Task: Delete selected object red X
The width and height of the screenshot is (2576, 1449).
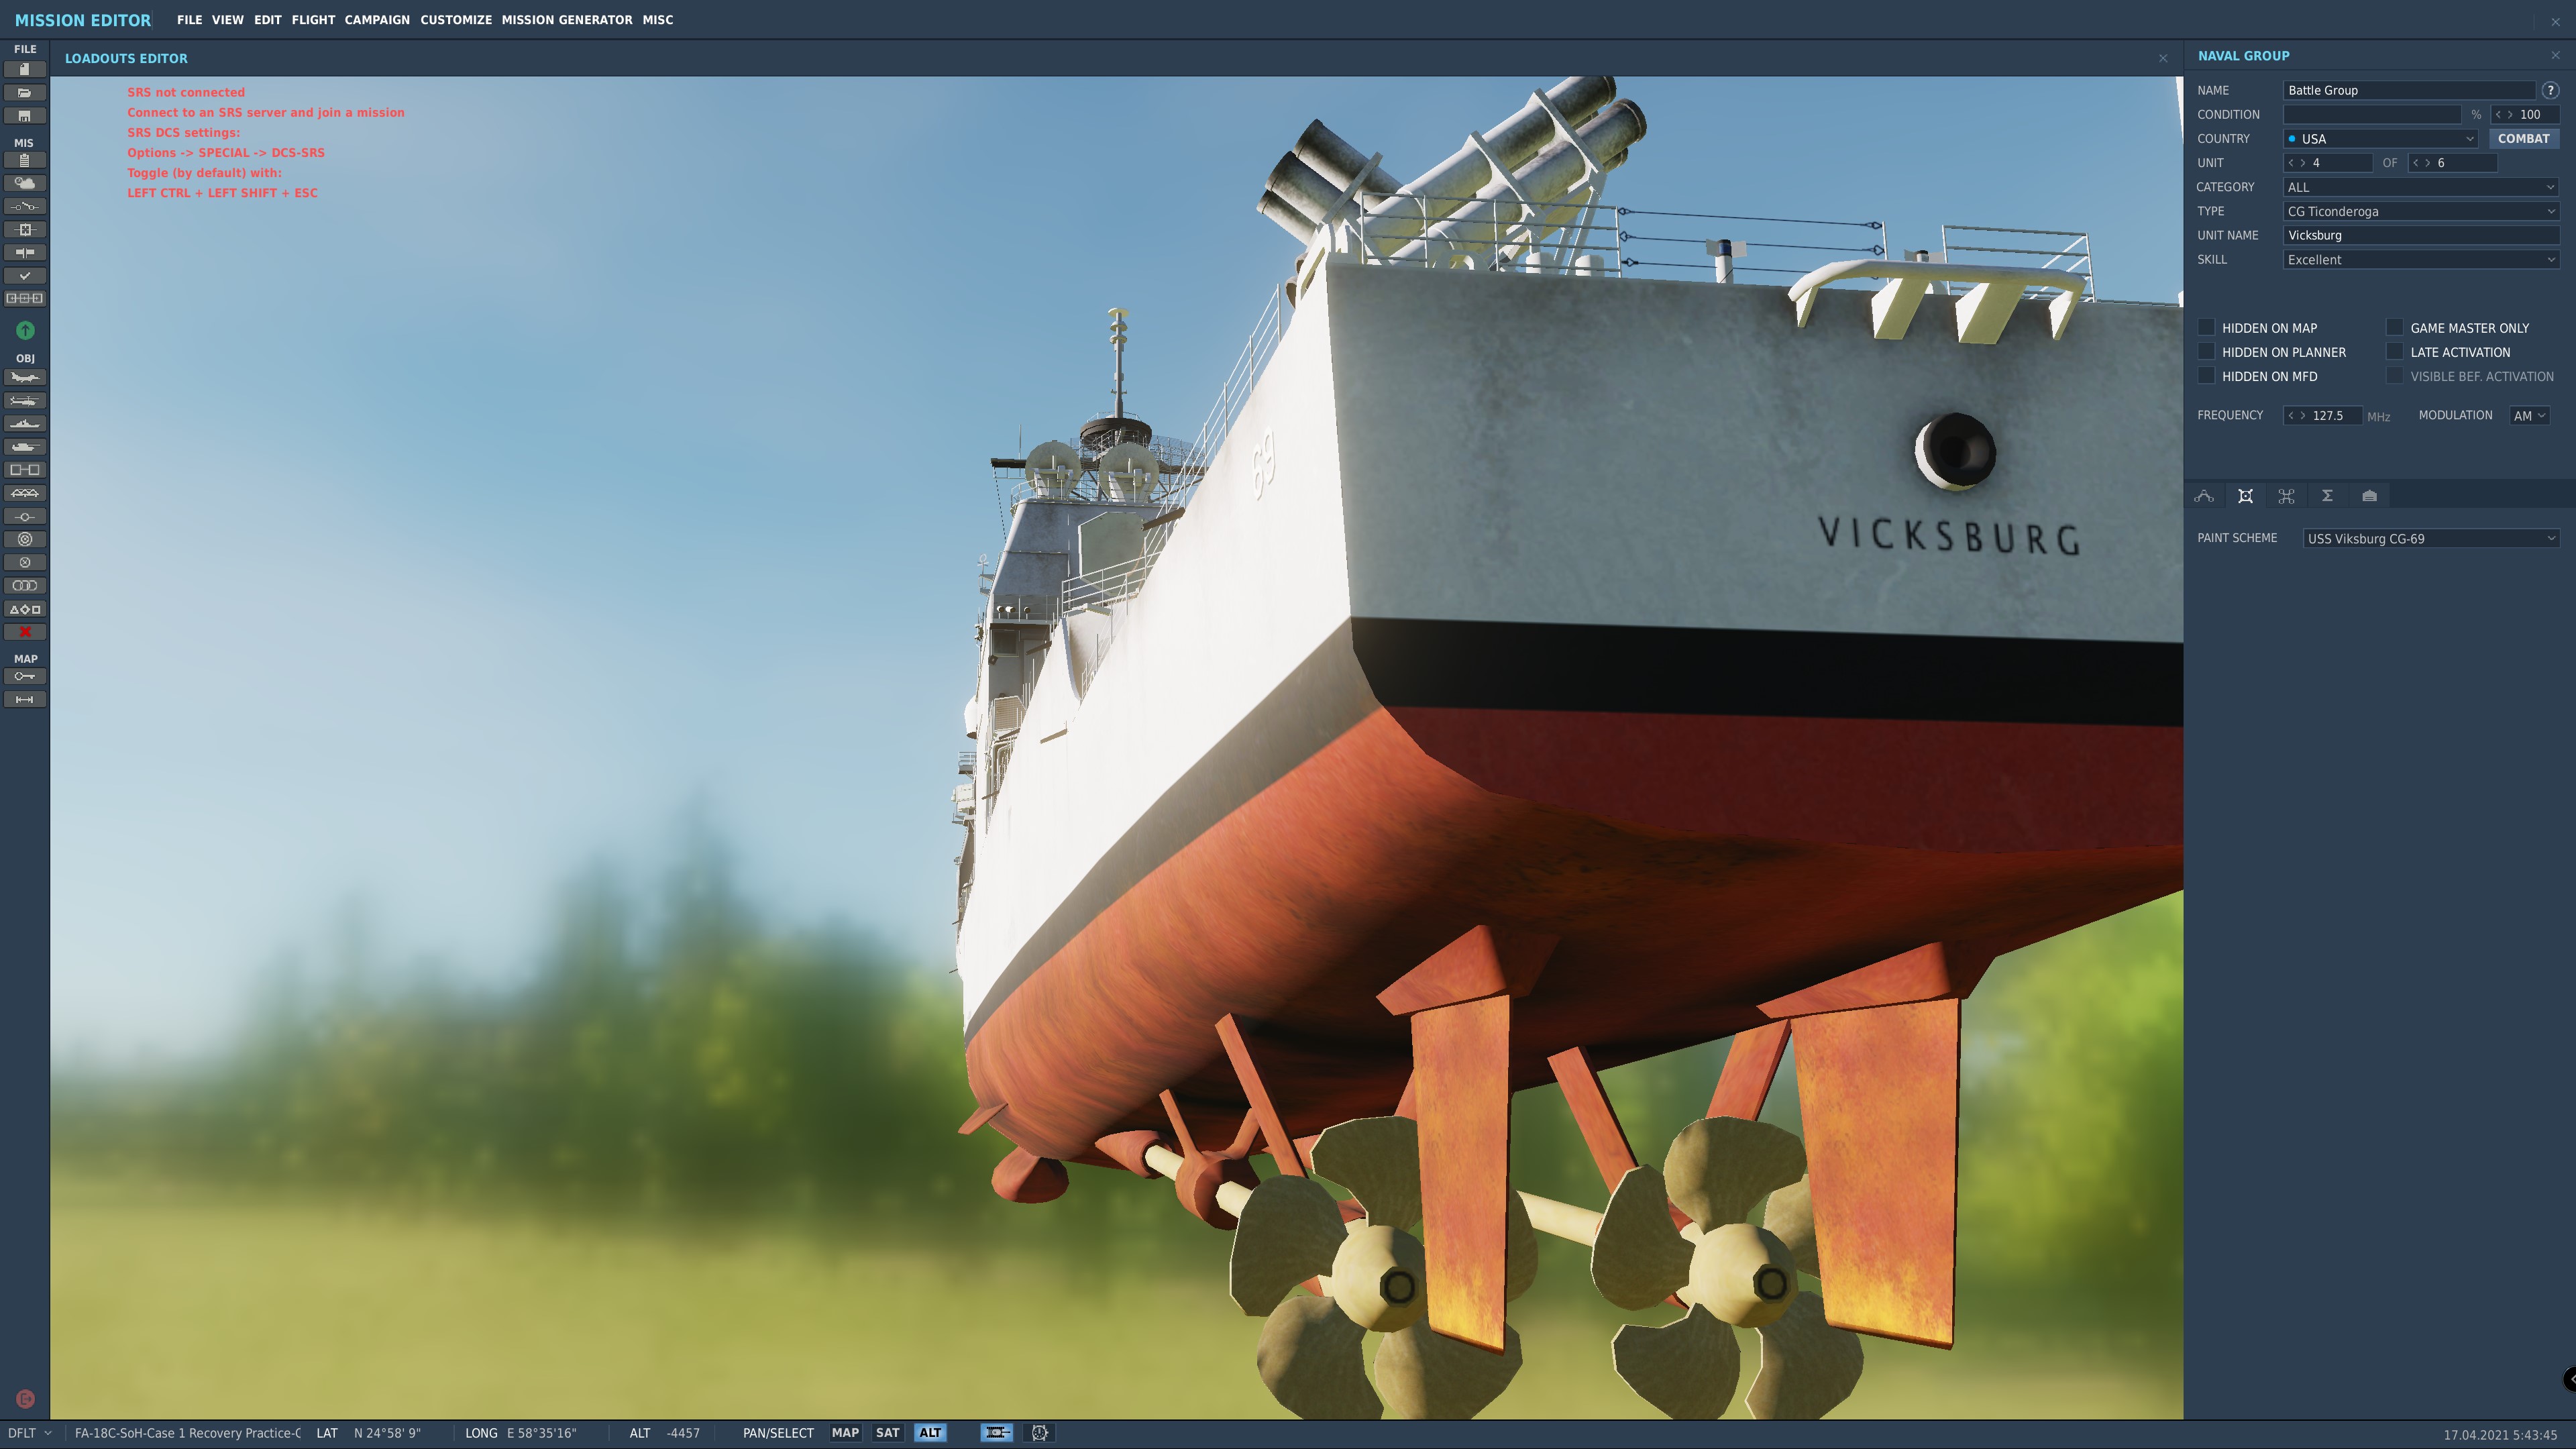Action: click(x=25, y=632)
